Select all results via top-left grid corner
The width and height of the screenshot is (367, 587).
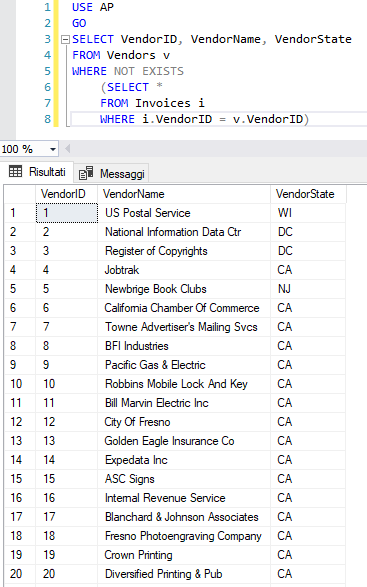pos(20,194)
